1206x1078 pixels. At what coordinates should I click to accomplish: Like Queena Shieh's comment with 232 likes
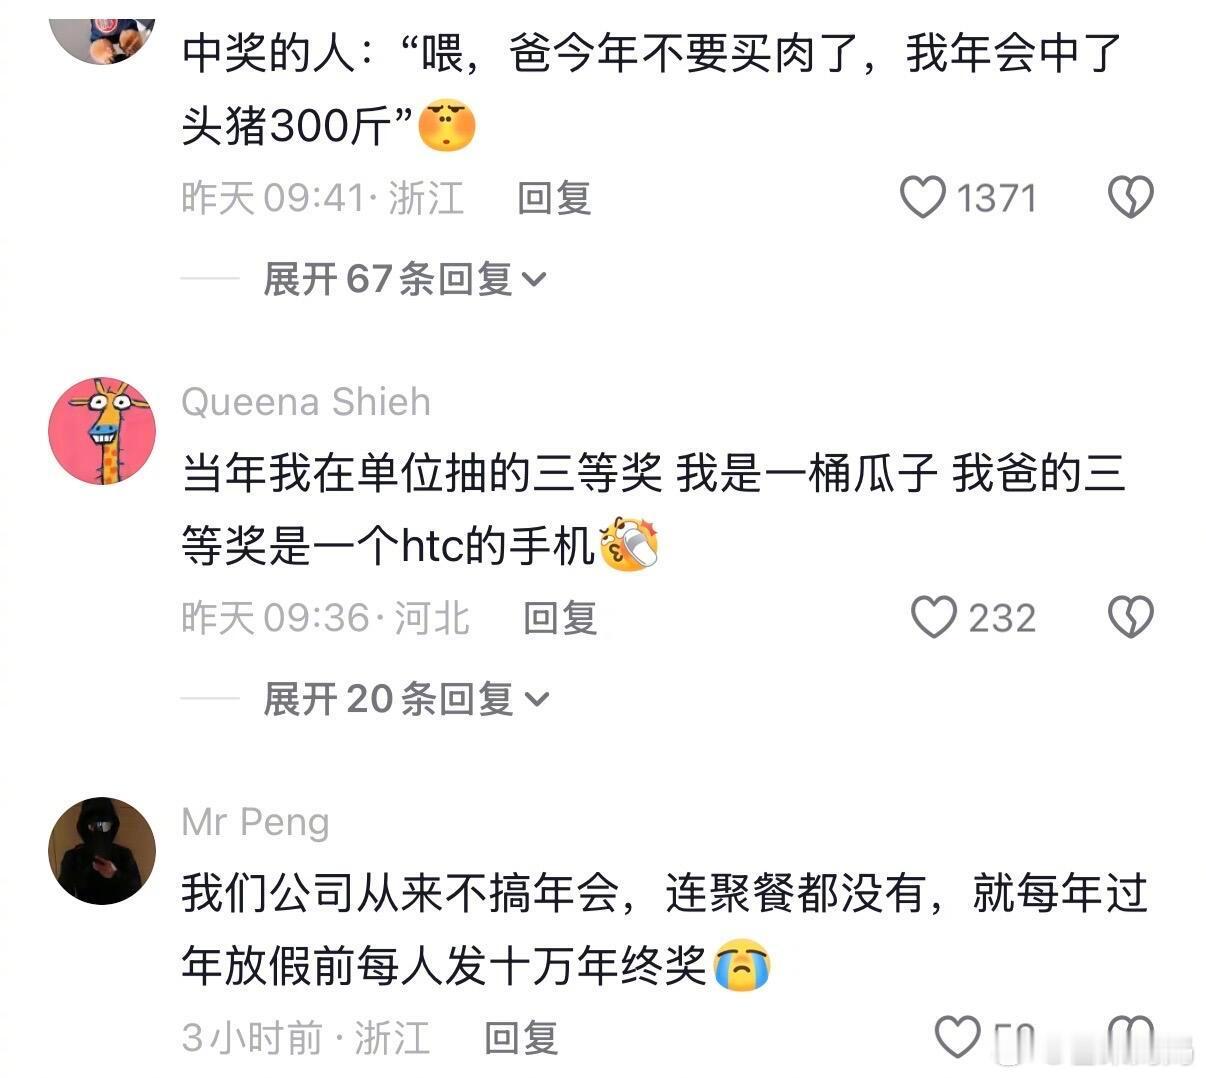[934, 617]
